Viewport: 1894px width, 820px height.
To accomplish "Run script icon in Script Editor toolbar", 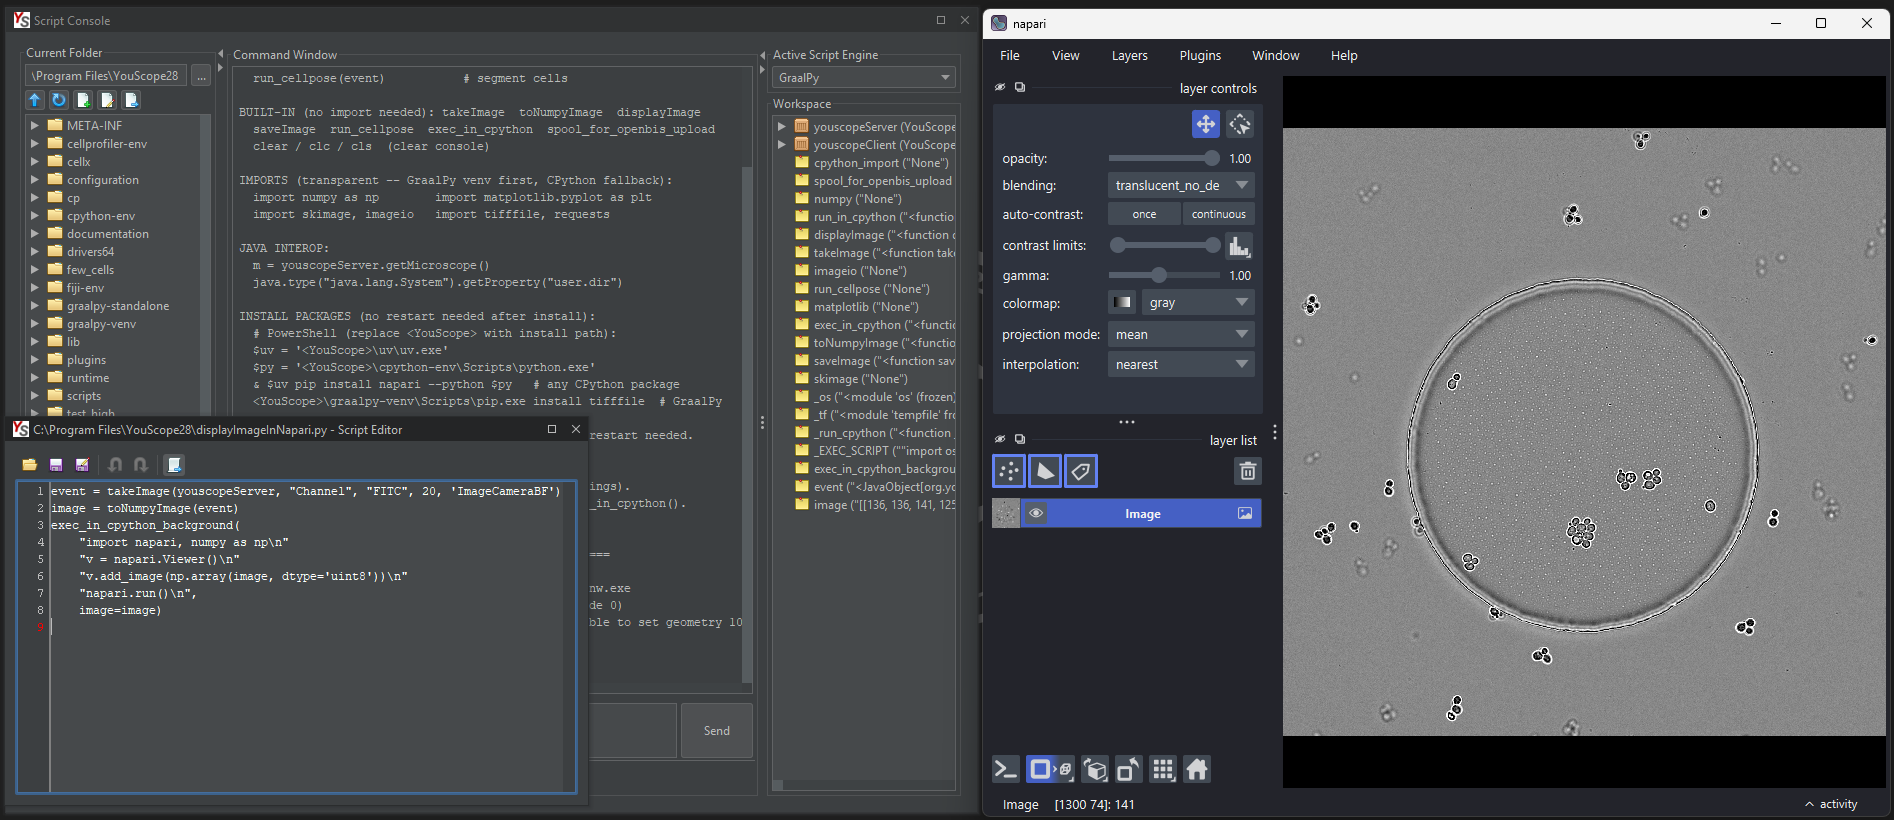I will [x=174, y=465].
